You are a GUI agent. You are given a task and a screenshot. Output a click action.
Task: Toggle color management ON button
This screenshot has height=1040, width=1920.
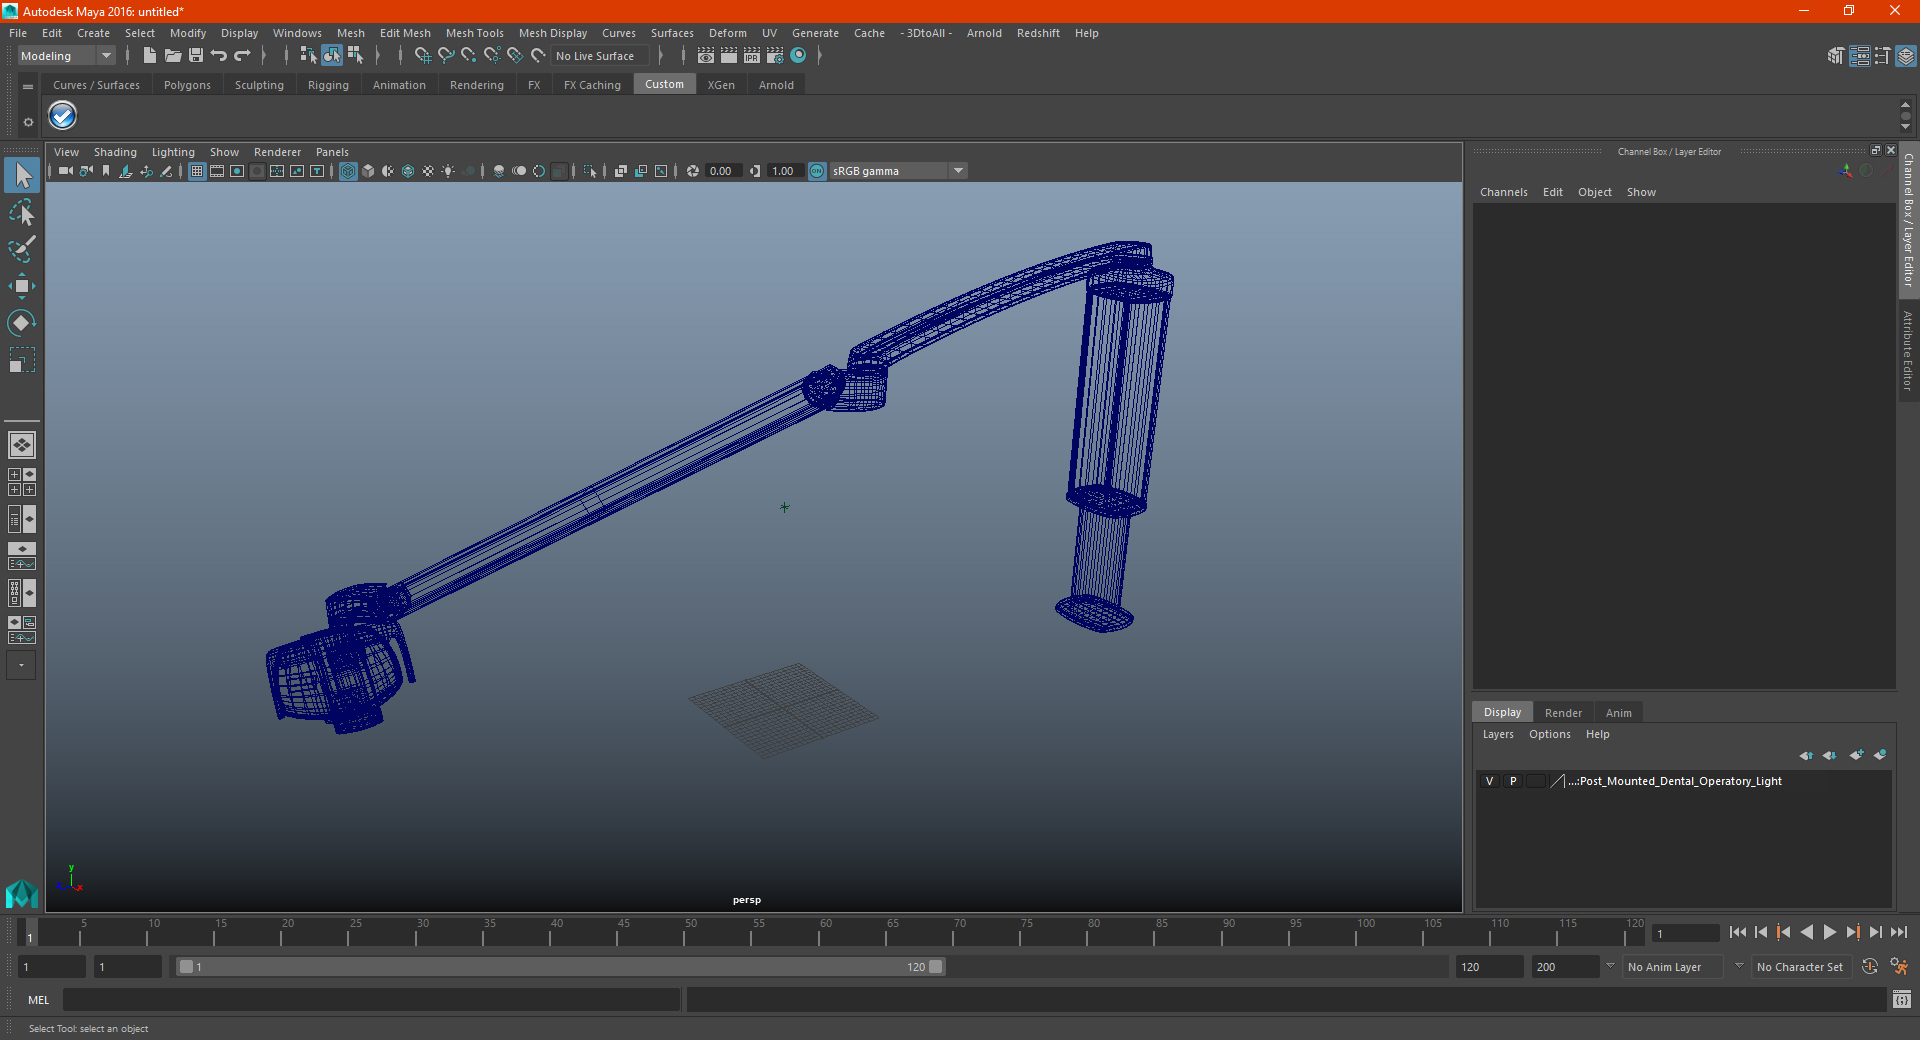pyautogui.click(x=817, y=171)
